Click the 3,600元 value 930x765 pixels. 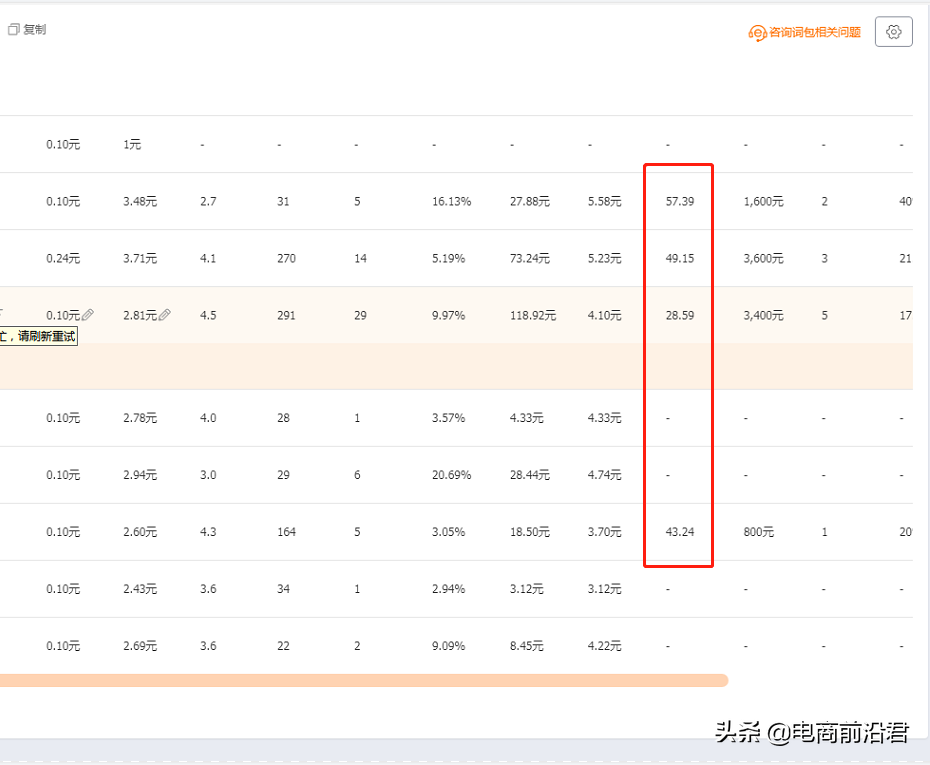[763, 259]
